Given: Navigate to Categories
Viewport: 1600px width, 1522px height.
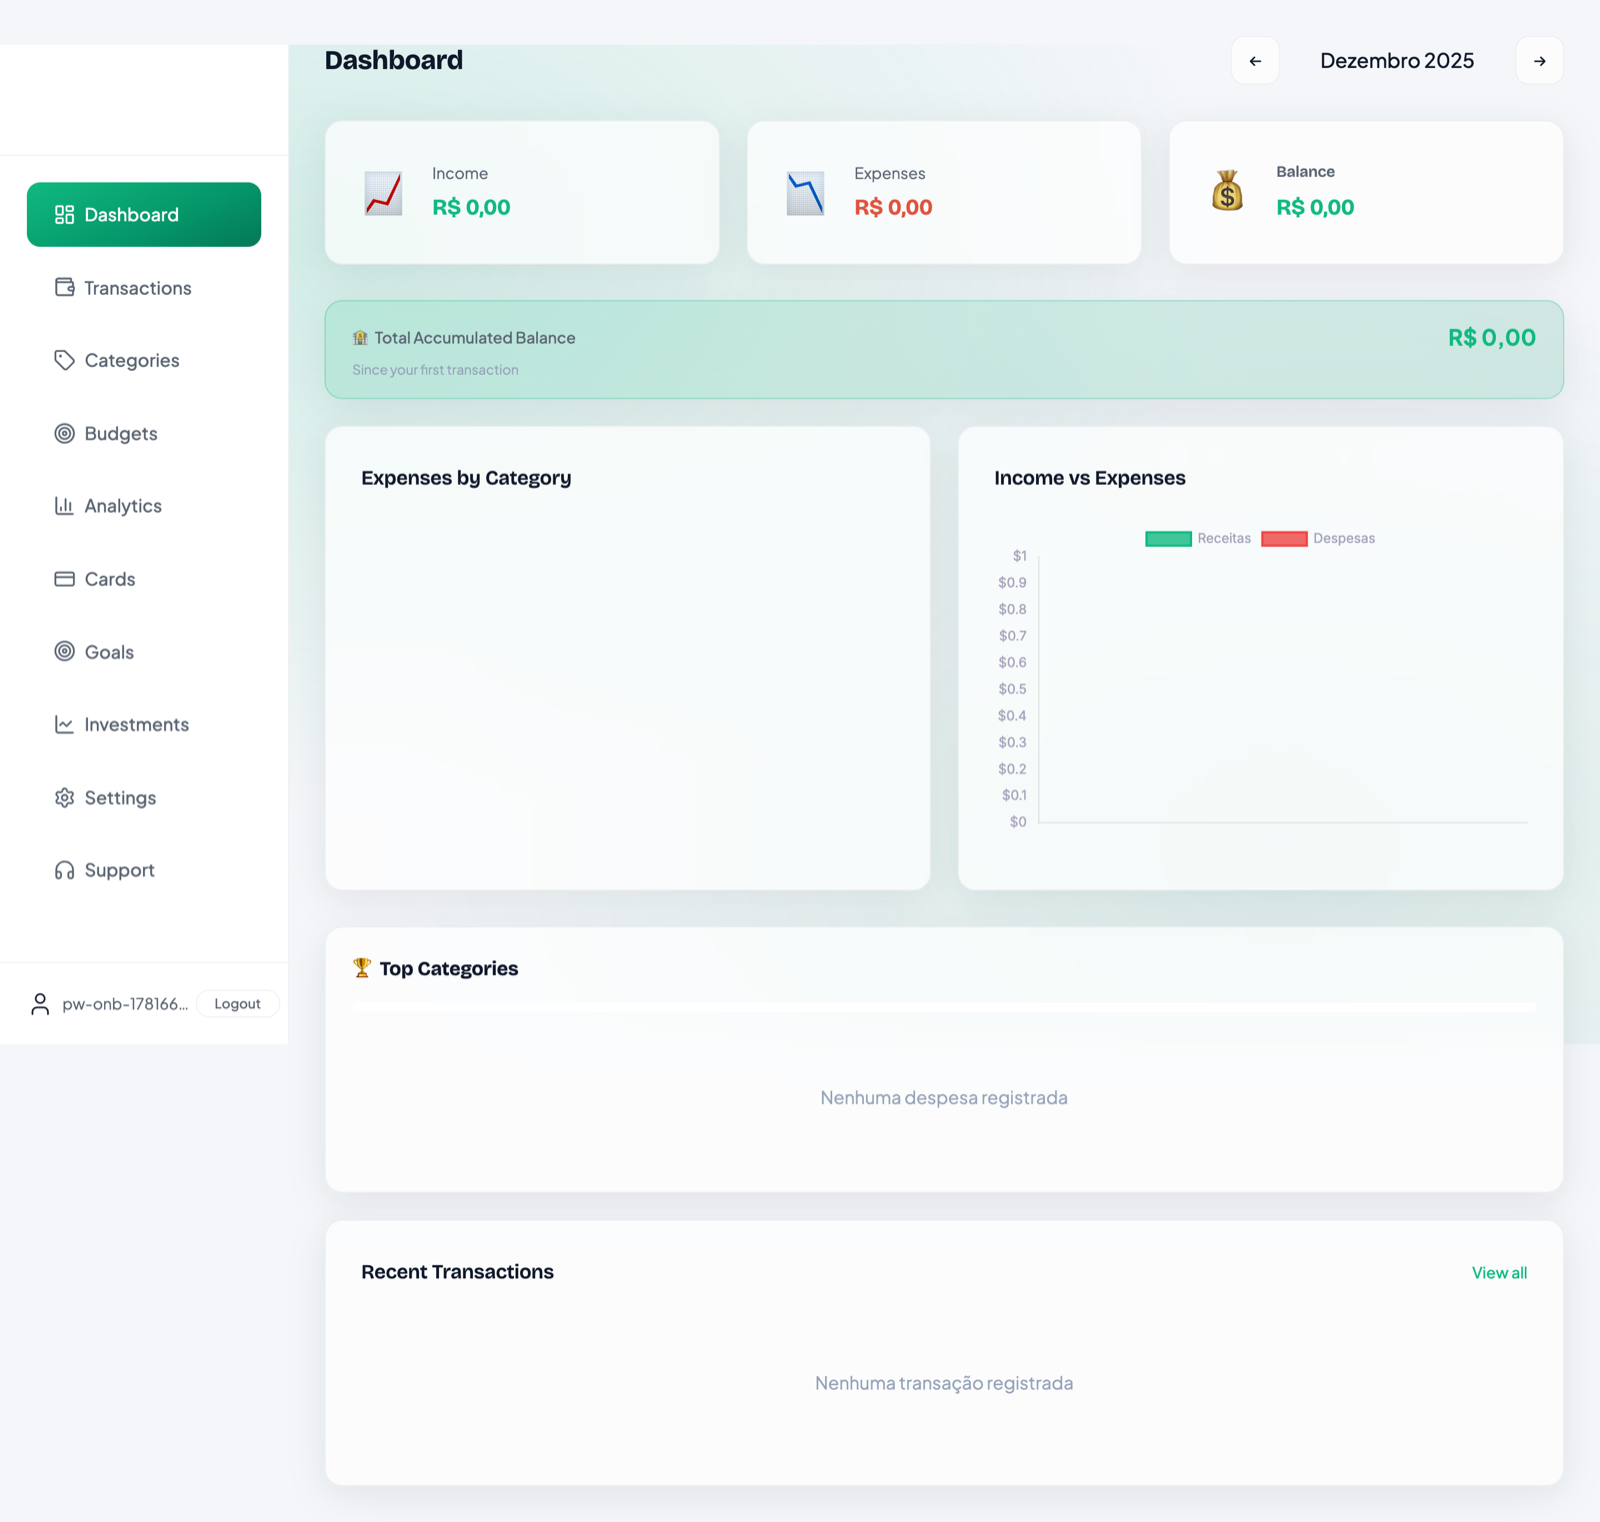Looking at the screenshot, I should click(x=144, y=360).
